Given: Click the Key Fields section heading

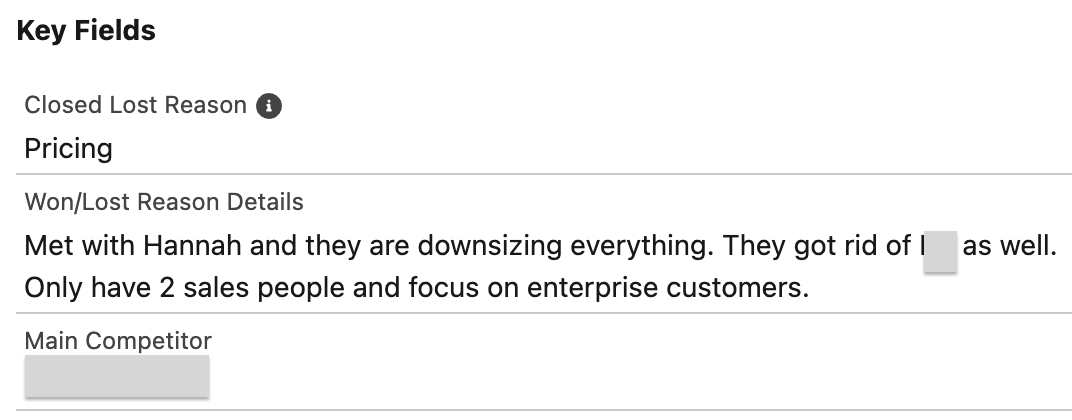Looking at the screenshot, I should [x=86, y=31].
